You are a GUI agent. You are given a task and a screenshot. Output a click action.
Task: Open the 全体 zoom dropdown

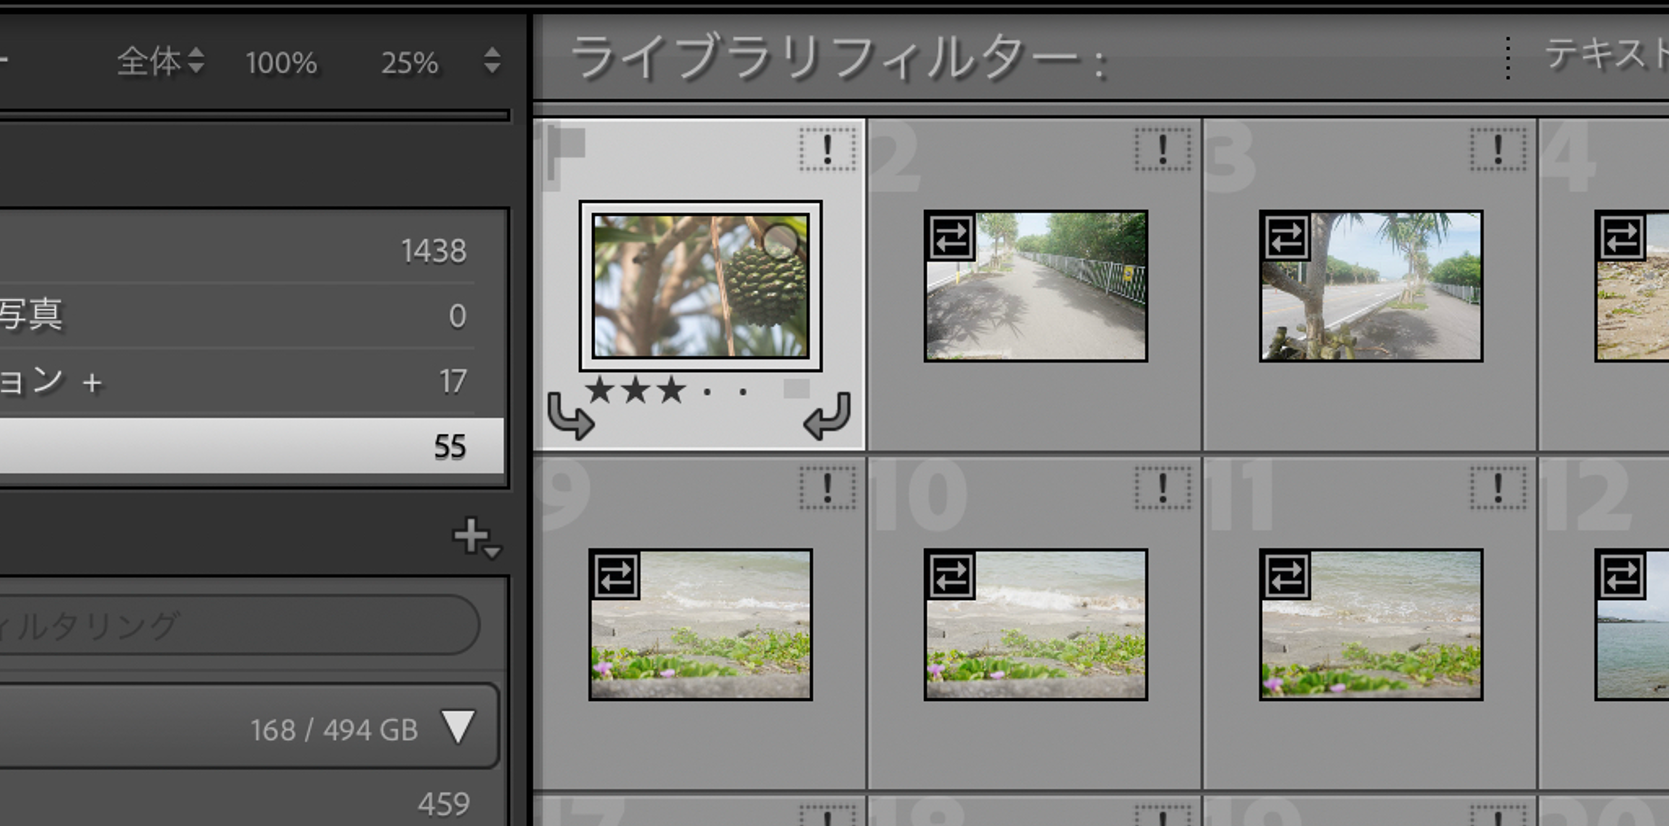point(161,62)
